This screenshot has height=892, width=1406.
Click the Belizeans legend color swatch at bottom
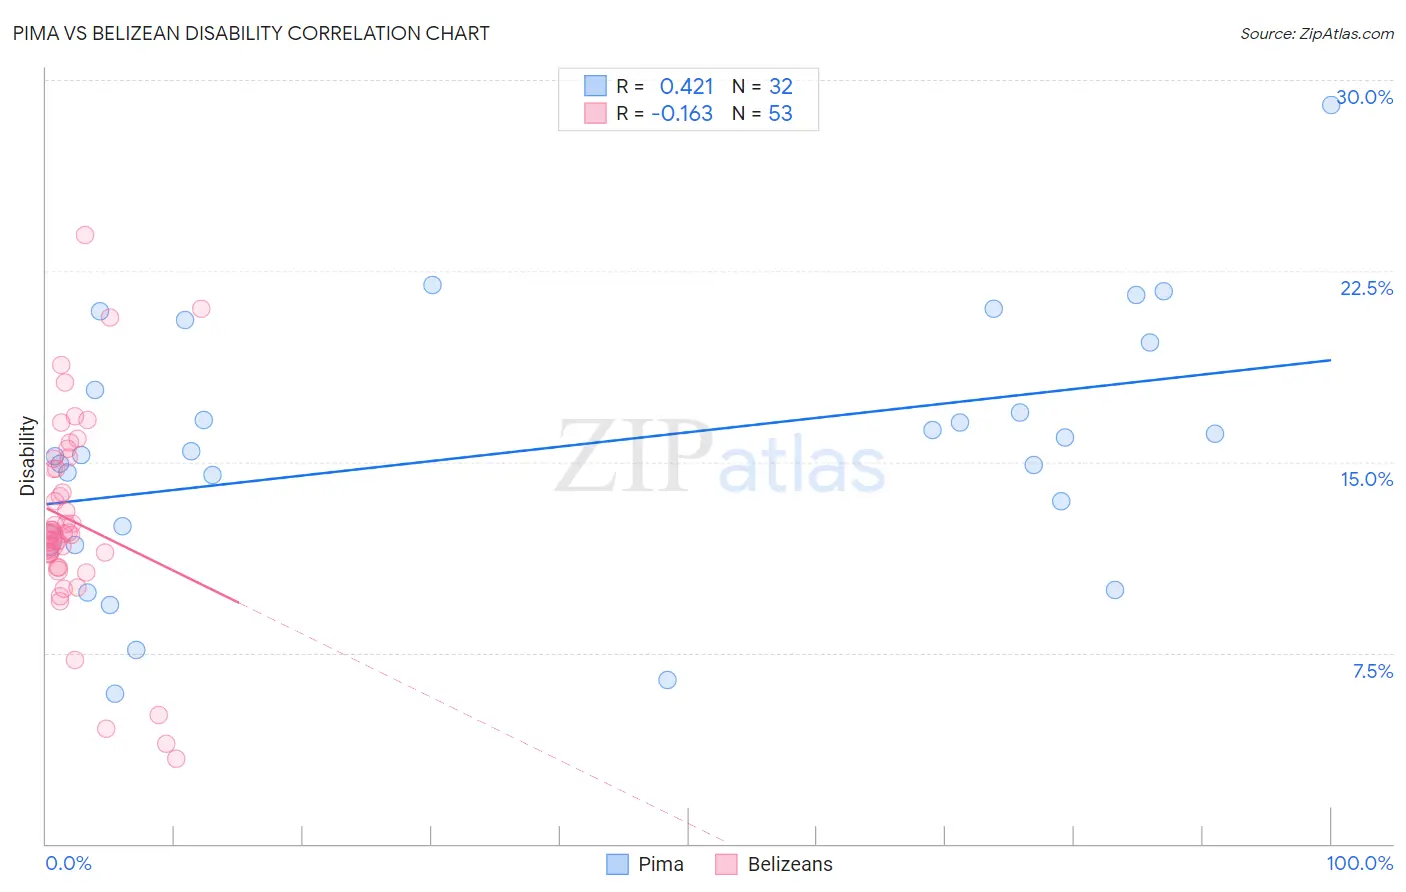click(726, 864)
